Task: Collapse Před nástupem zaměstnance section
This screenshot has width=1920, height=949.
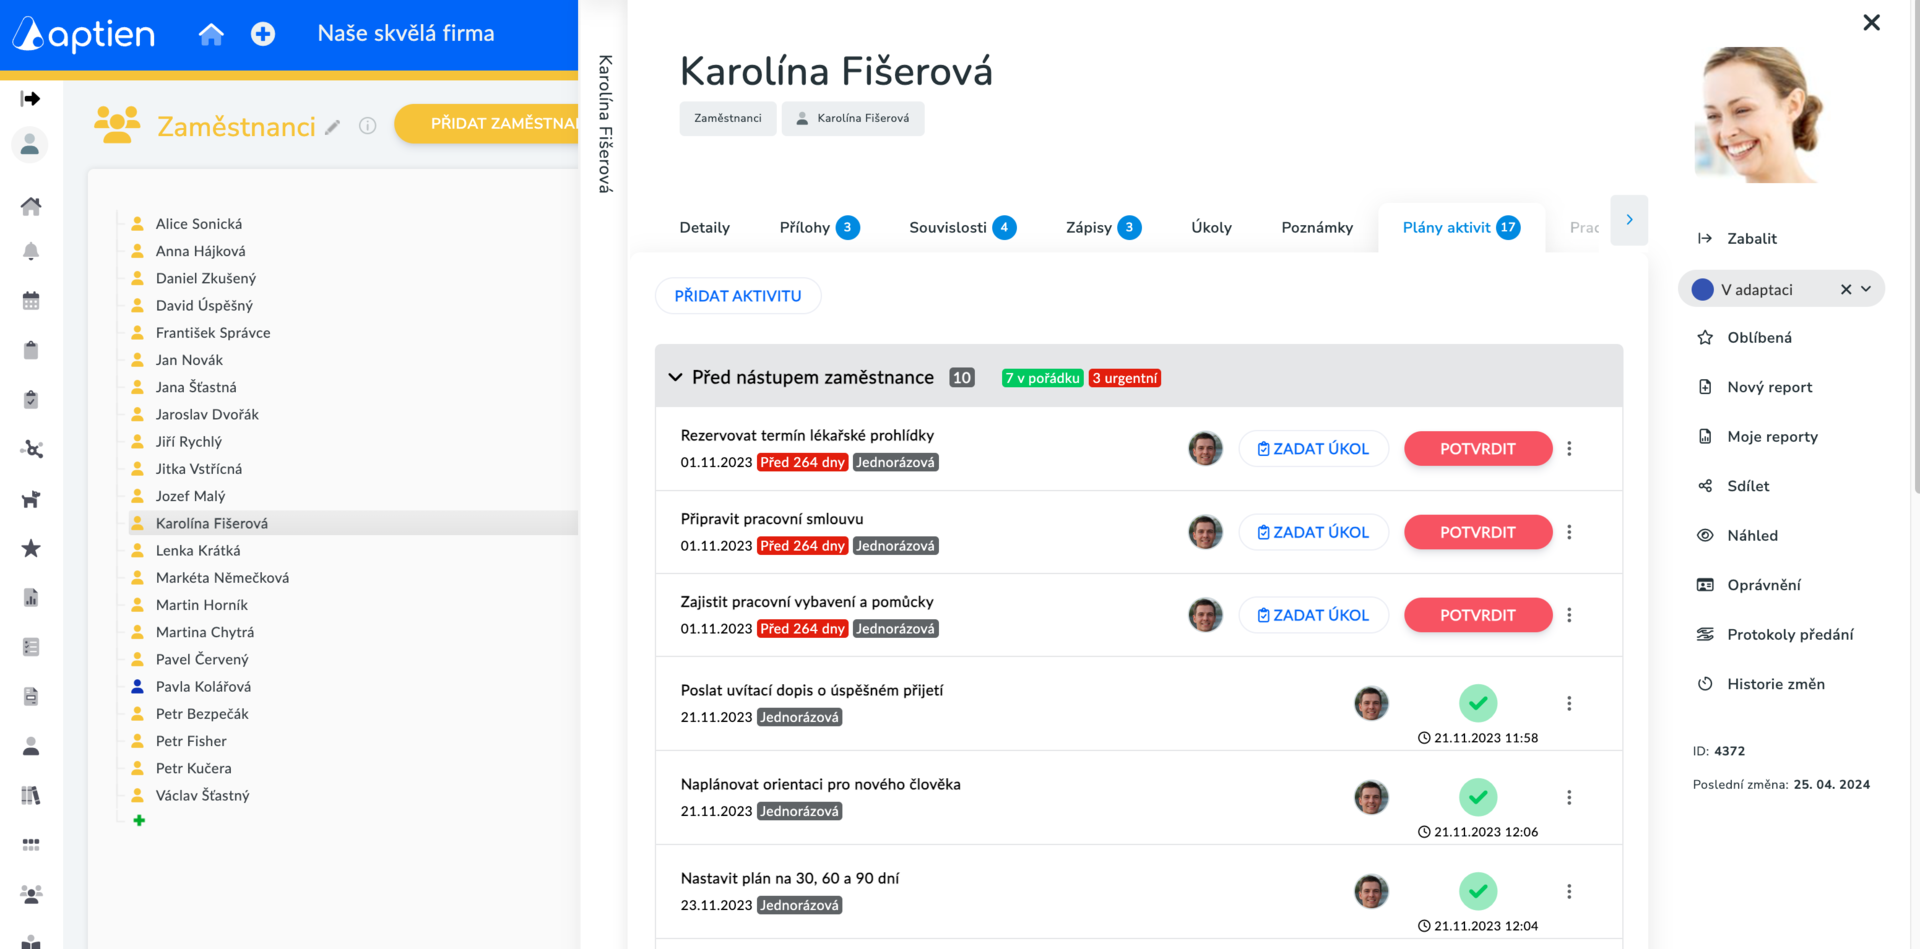Action: coord(676,377)
